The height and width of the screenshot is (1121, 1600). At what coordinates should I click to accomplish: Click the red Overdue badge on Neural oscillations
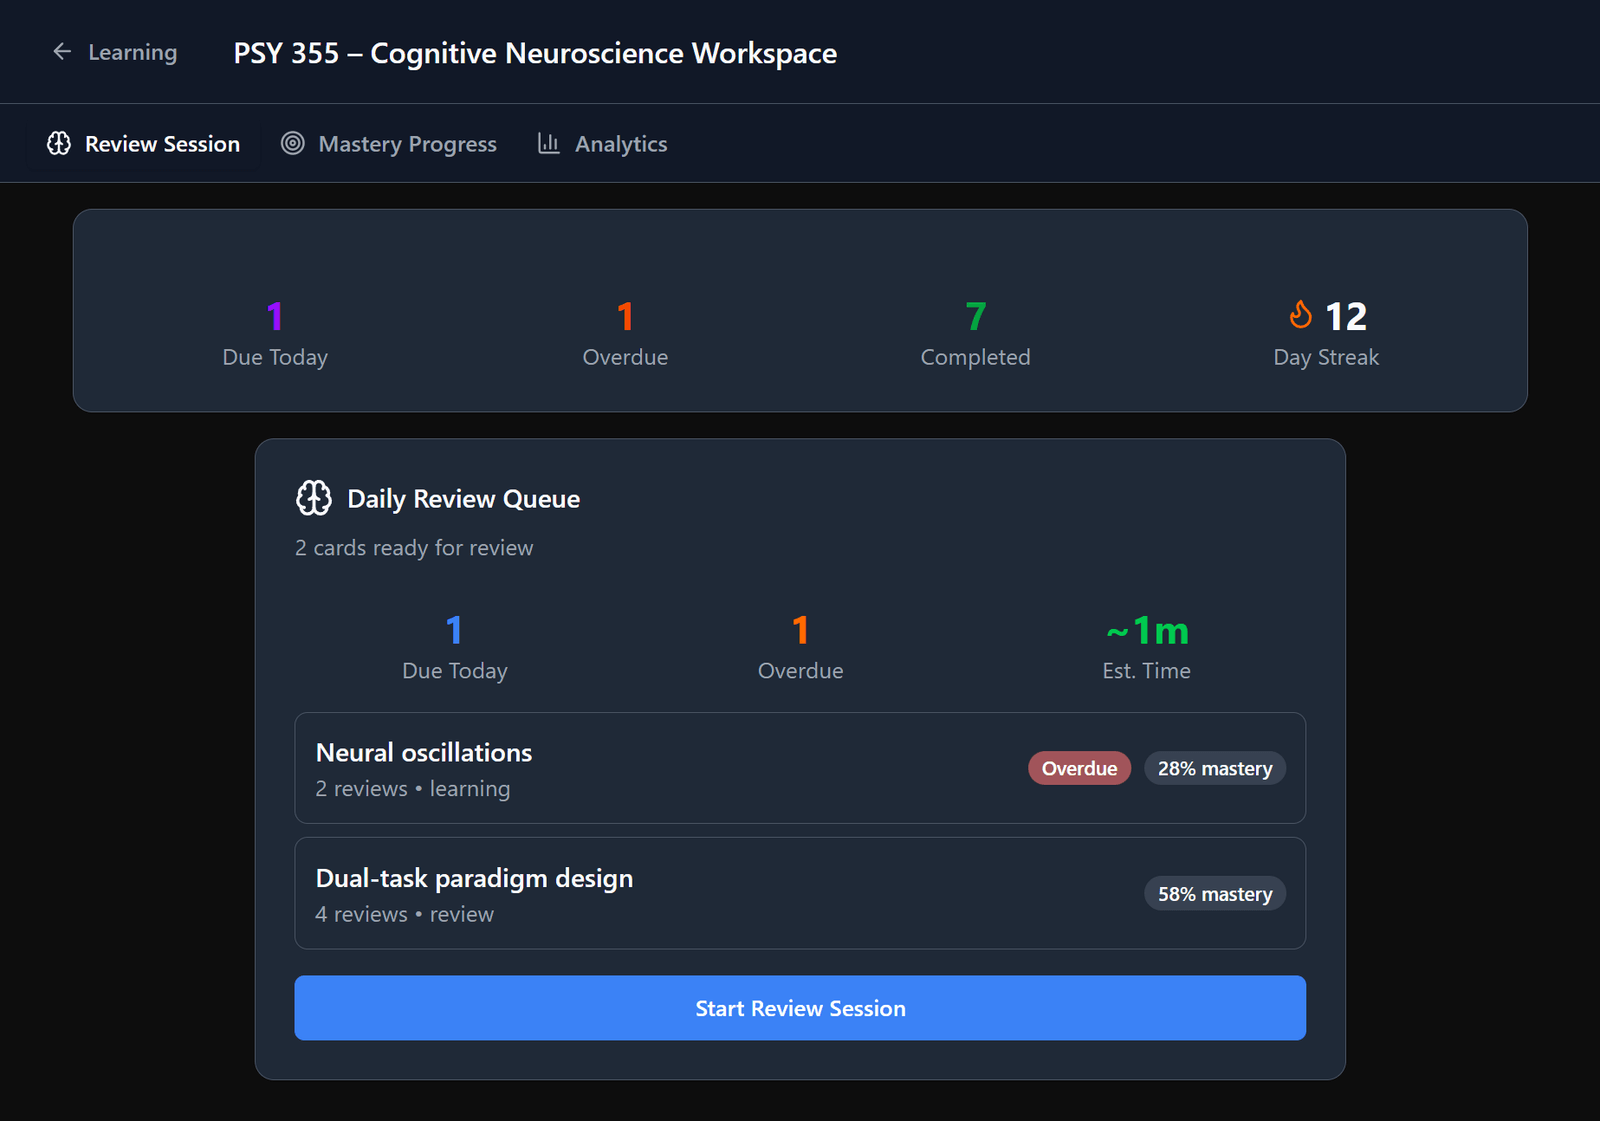pyautogui.click(x=1079, y=768)
